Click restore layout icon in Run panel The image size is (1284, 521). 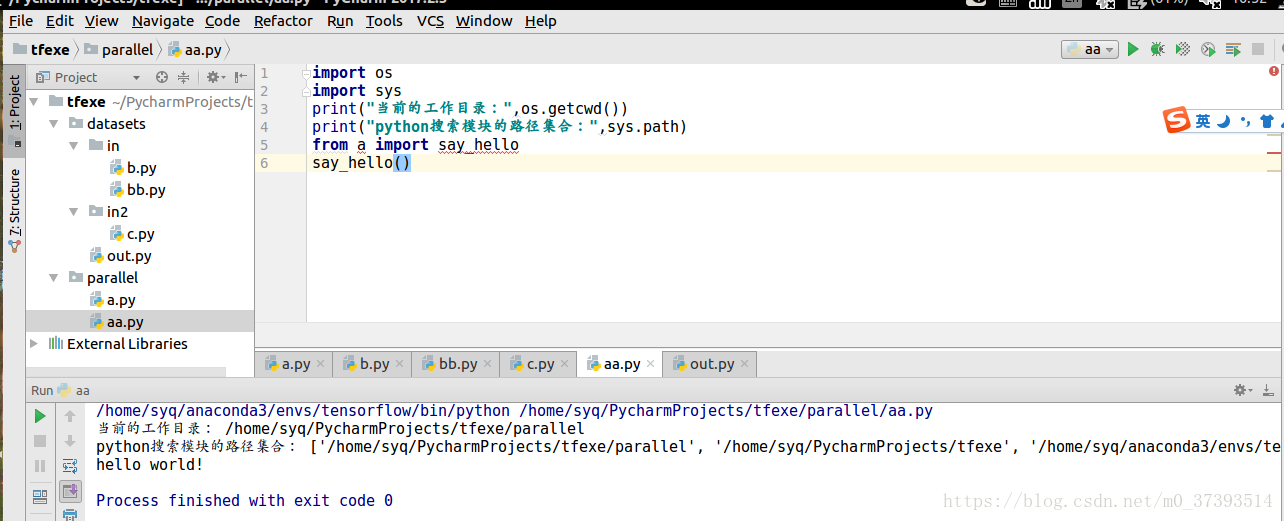pyautogui.click(x=40, y=496)
